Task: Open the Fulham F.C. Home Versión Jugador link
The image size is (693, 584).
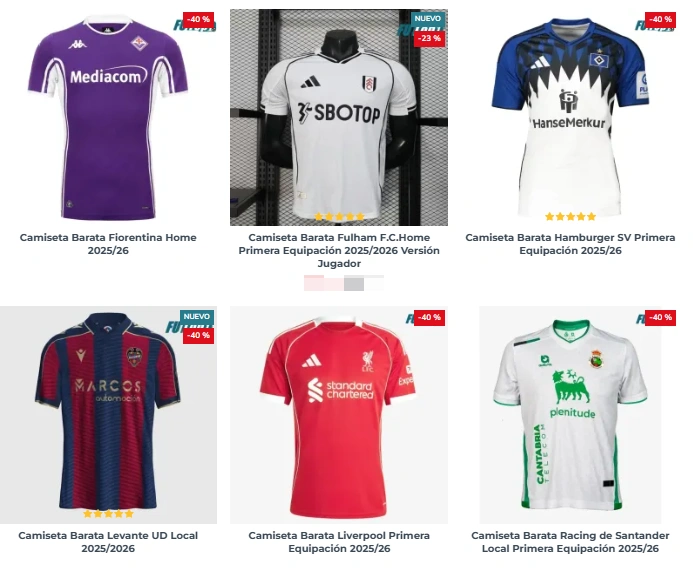Action: coord(339,251)
